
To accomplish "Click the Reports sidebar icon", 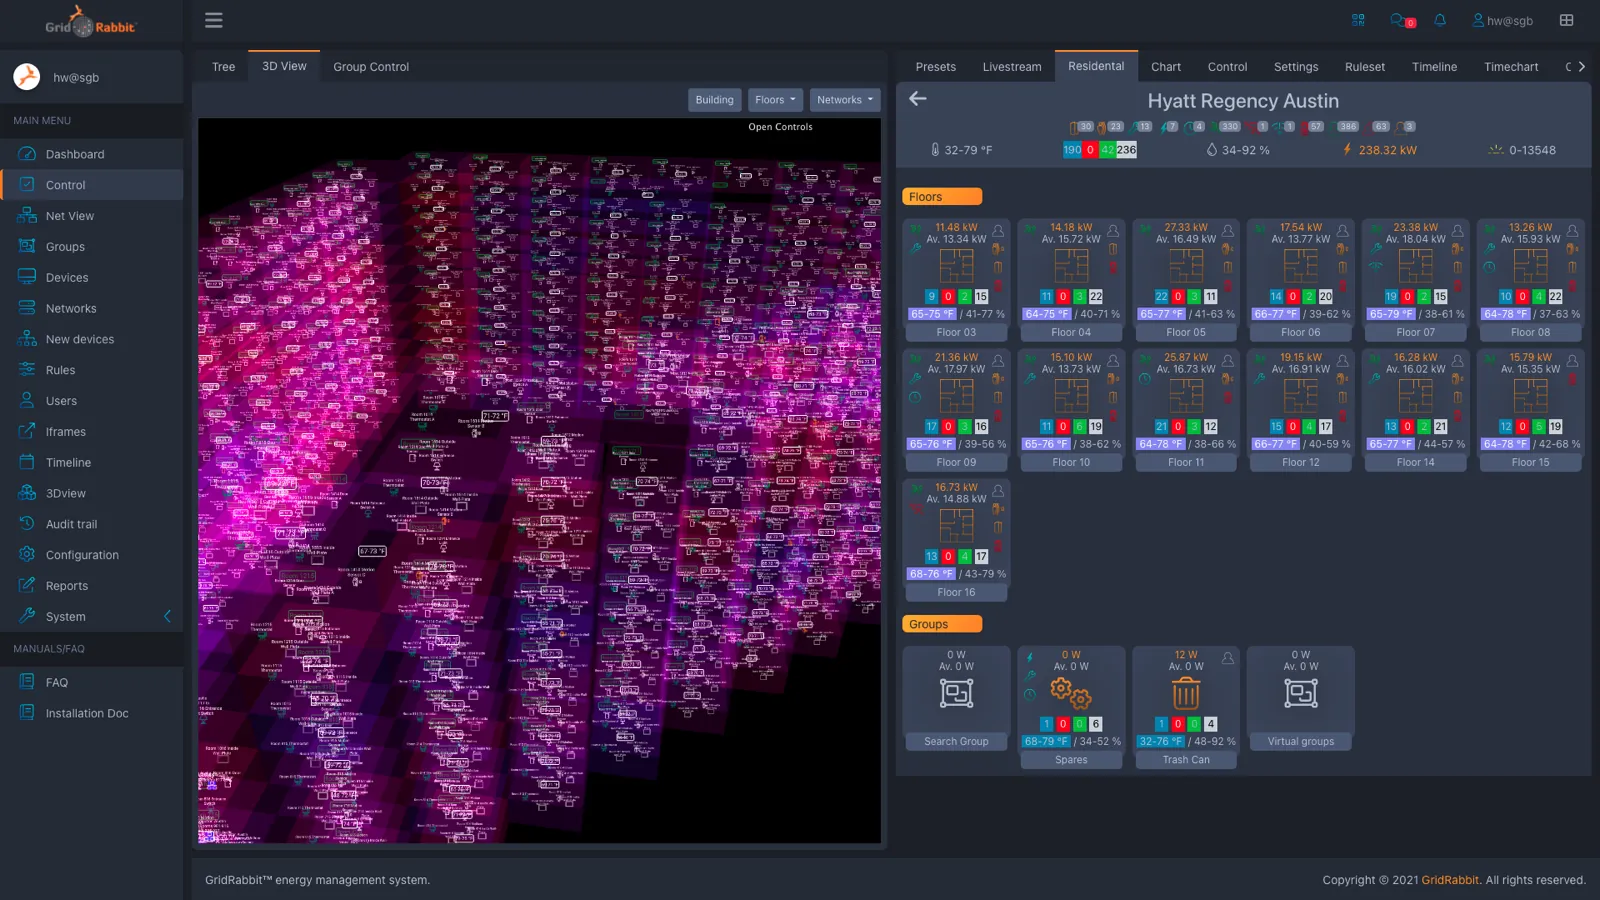I will tap(27, 585).
